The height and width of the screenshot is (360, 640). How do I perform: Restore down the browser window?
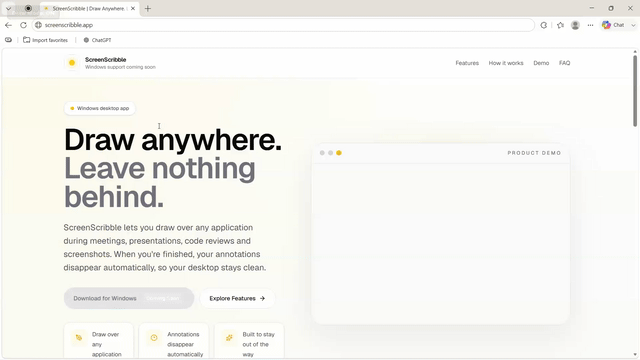point(611,8)
